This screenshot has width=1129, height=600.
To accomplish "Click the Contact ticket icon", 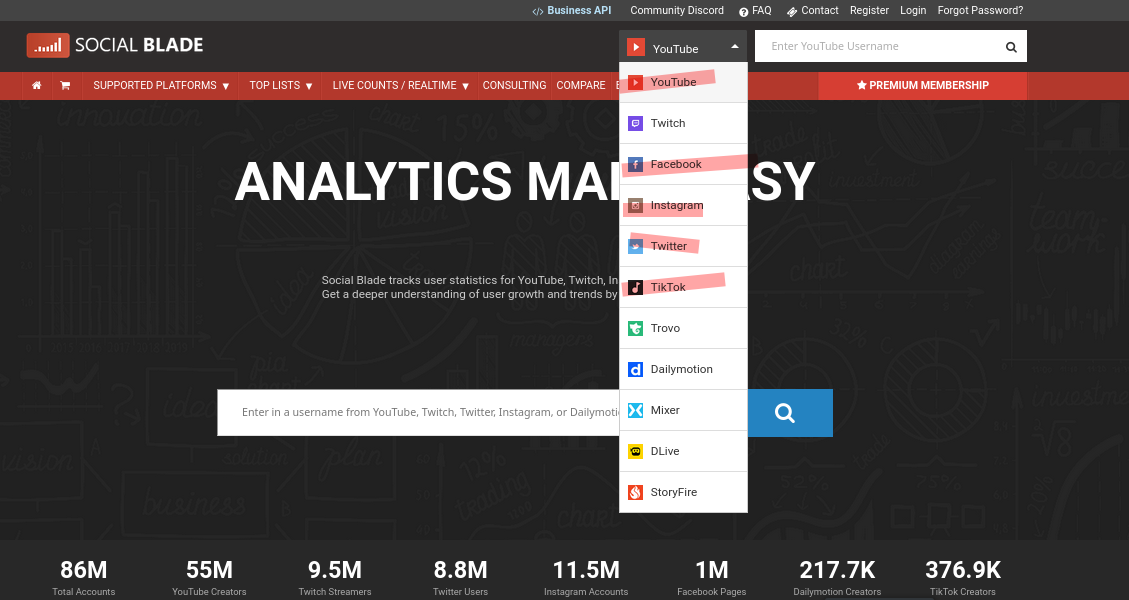I will (x=792, y=12).
